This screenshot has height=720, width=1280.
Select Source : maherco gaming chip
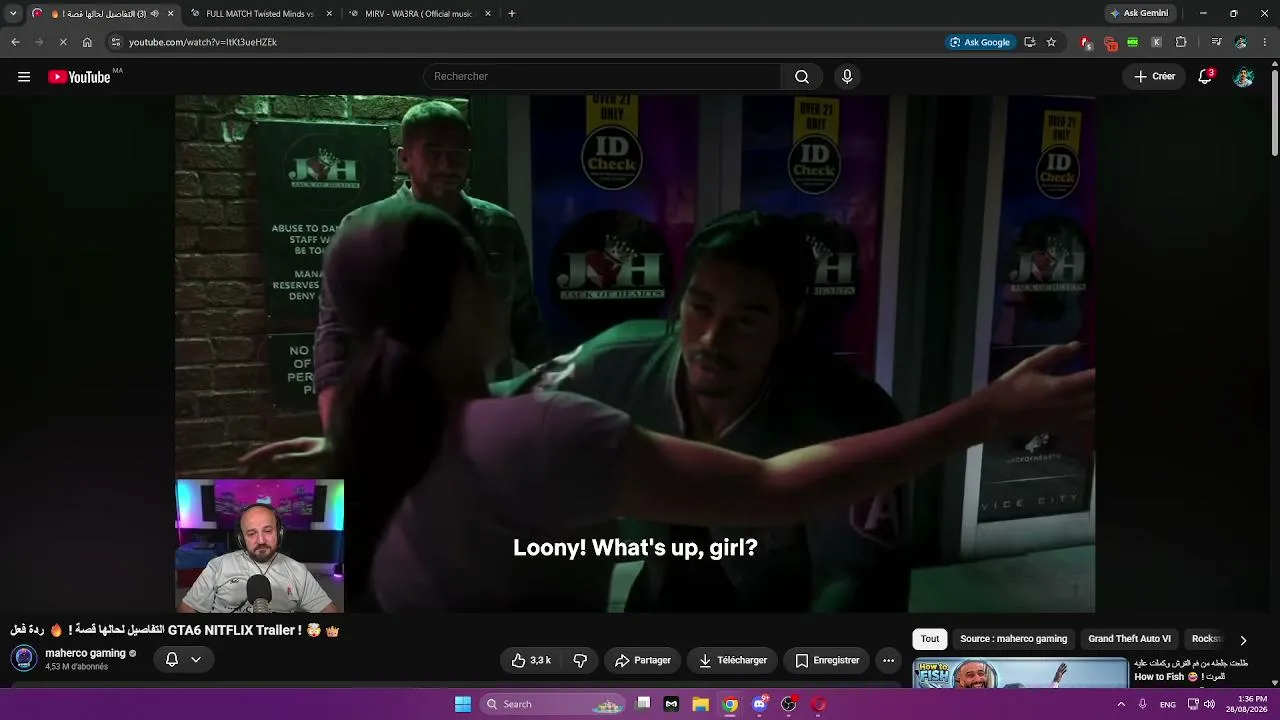(x=1013, y=639)
